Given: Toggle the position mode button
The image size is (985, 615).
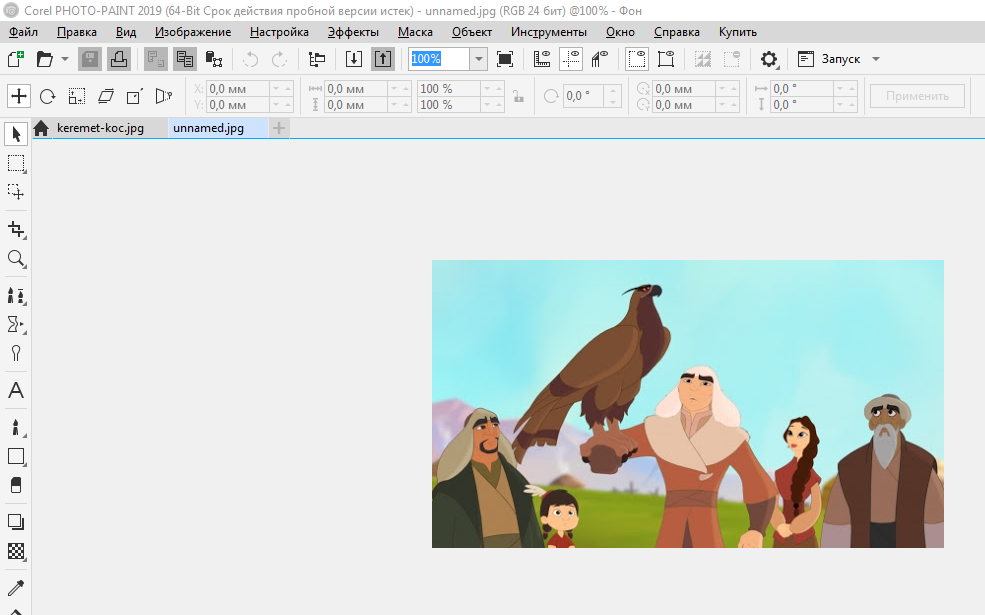Looking at the screenshot, I should [x=18, y=96].
